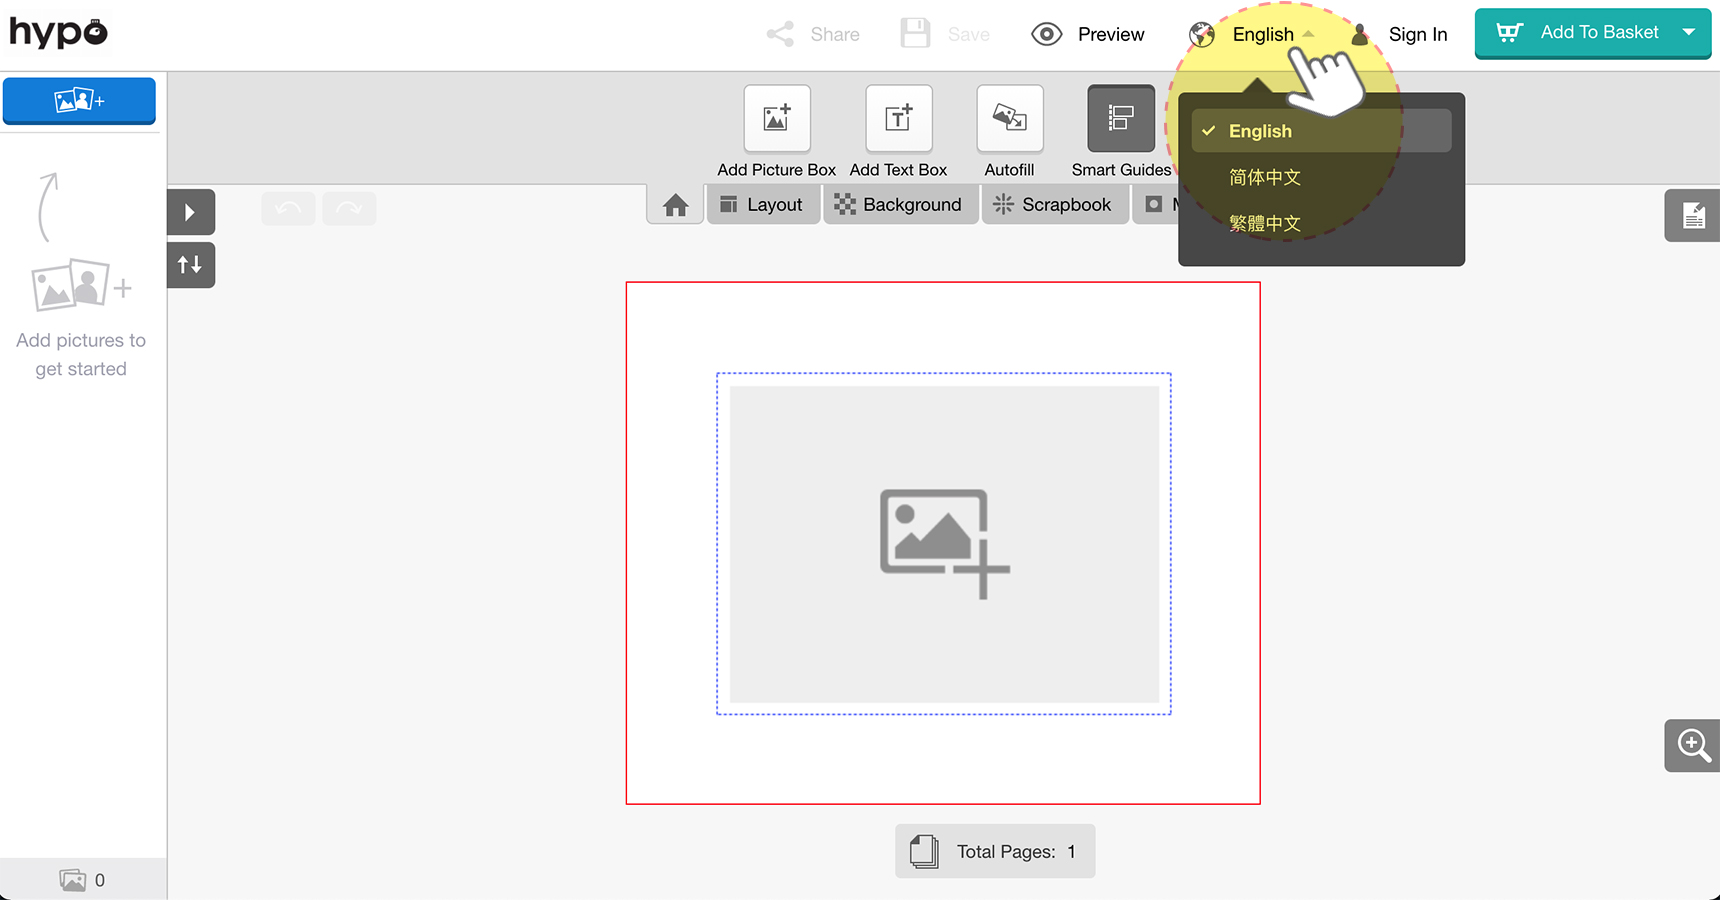Image resolution: width=1720 pixels, height=900 pixels.
Task: Go to home tab icon
Action: click(x=676, y=205)
